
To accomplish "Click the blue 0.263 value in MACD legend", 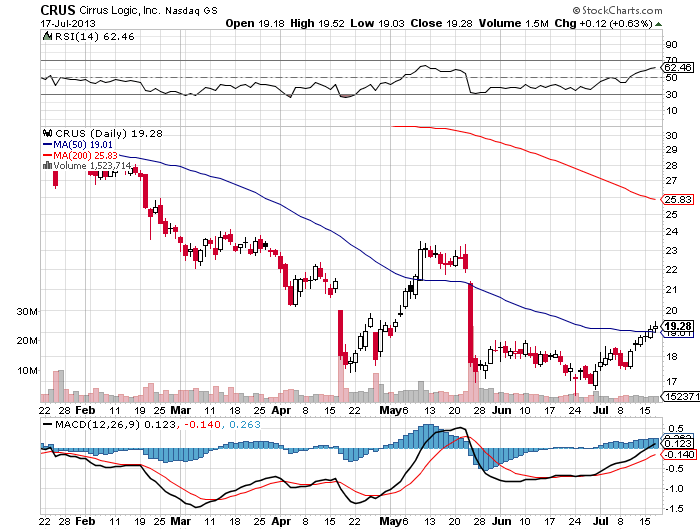I will point(245,424).
